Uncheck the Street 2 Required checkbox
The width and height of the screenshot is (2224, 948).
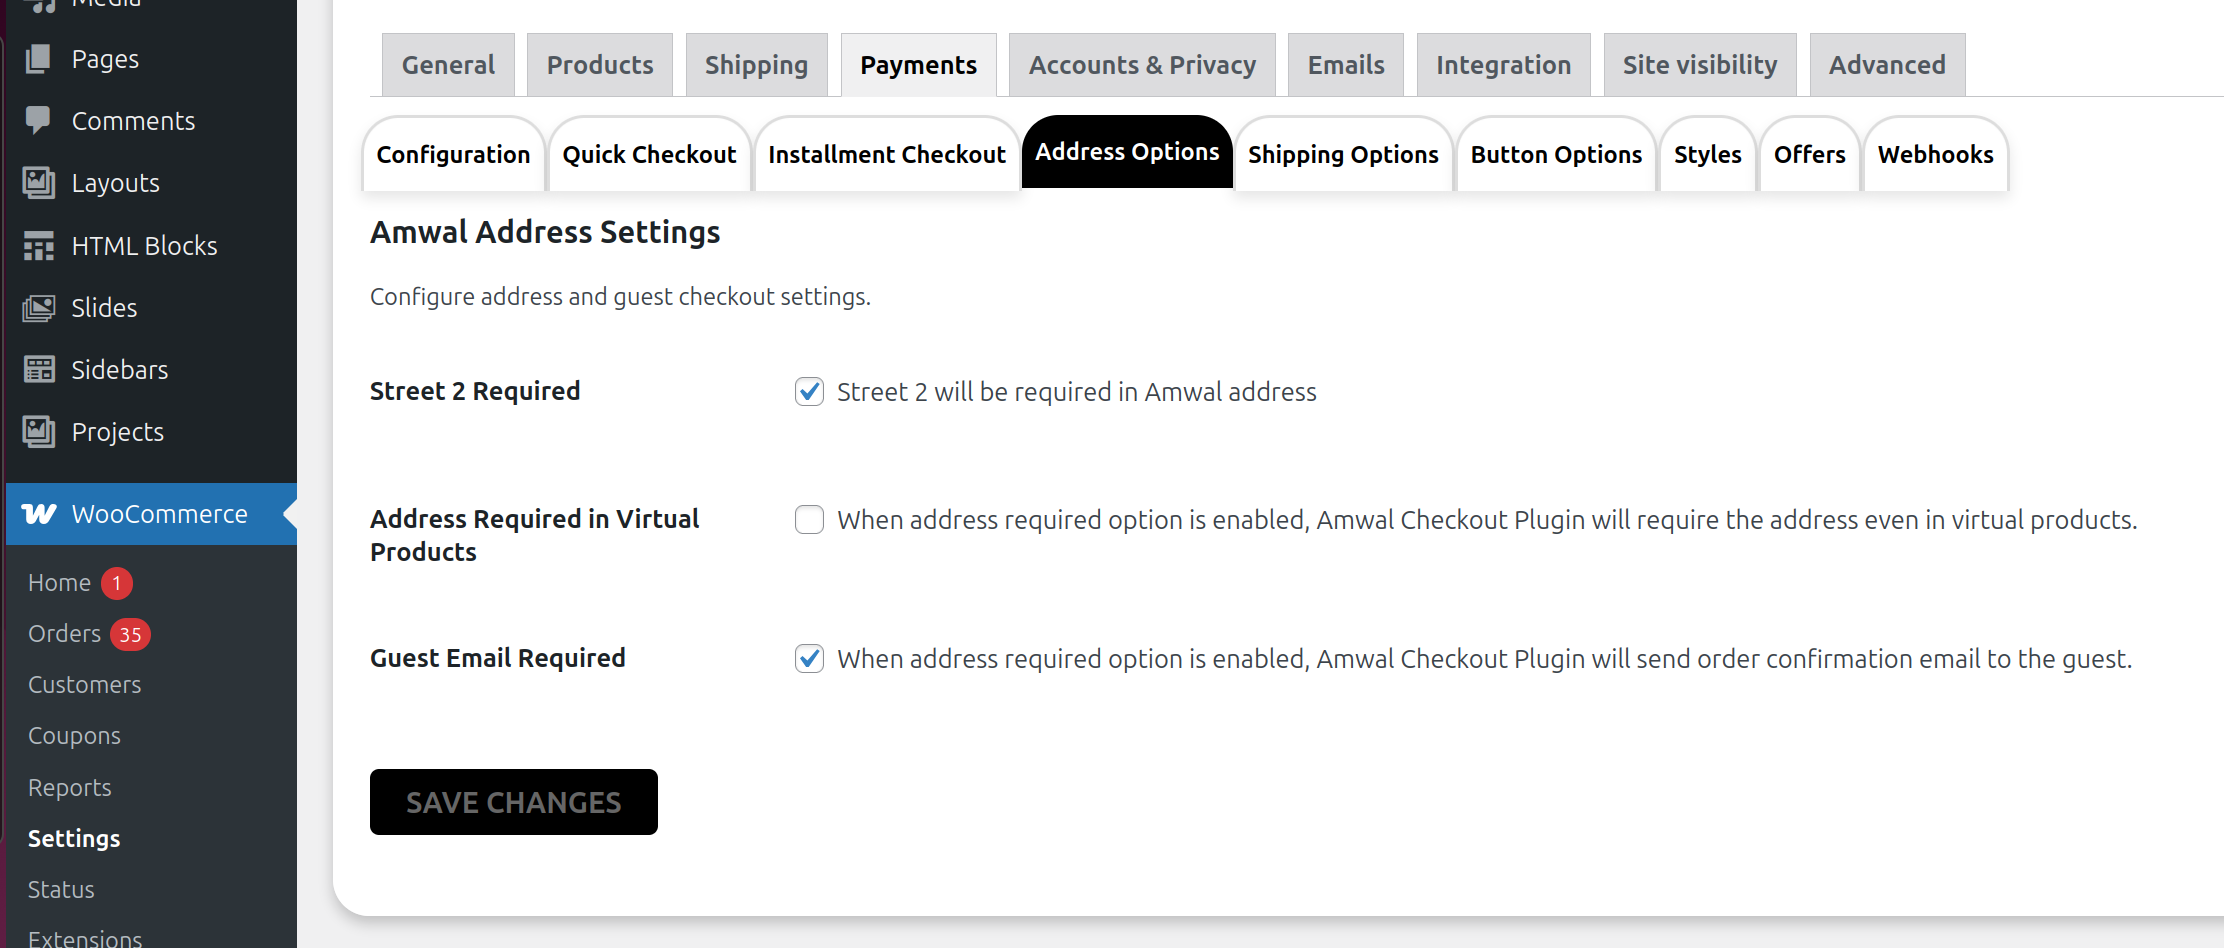(809, 391)
